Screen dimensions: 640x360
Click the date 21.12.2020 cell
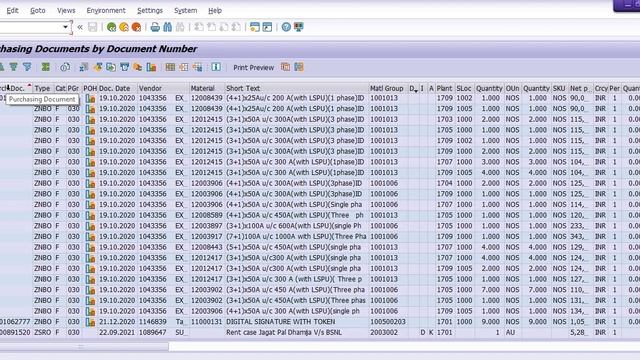117,322
